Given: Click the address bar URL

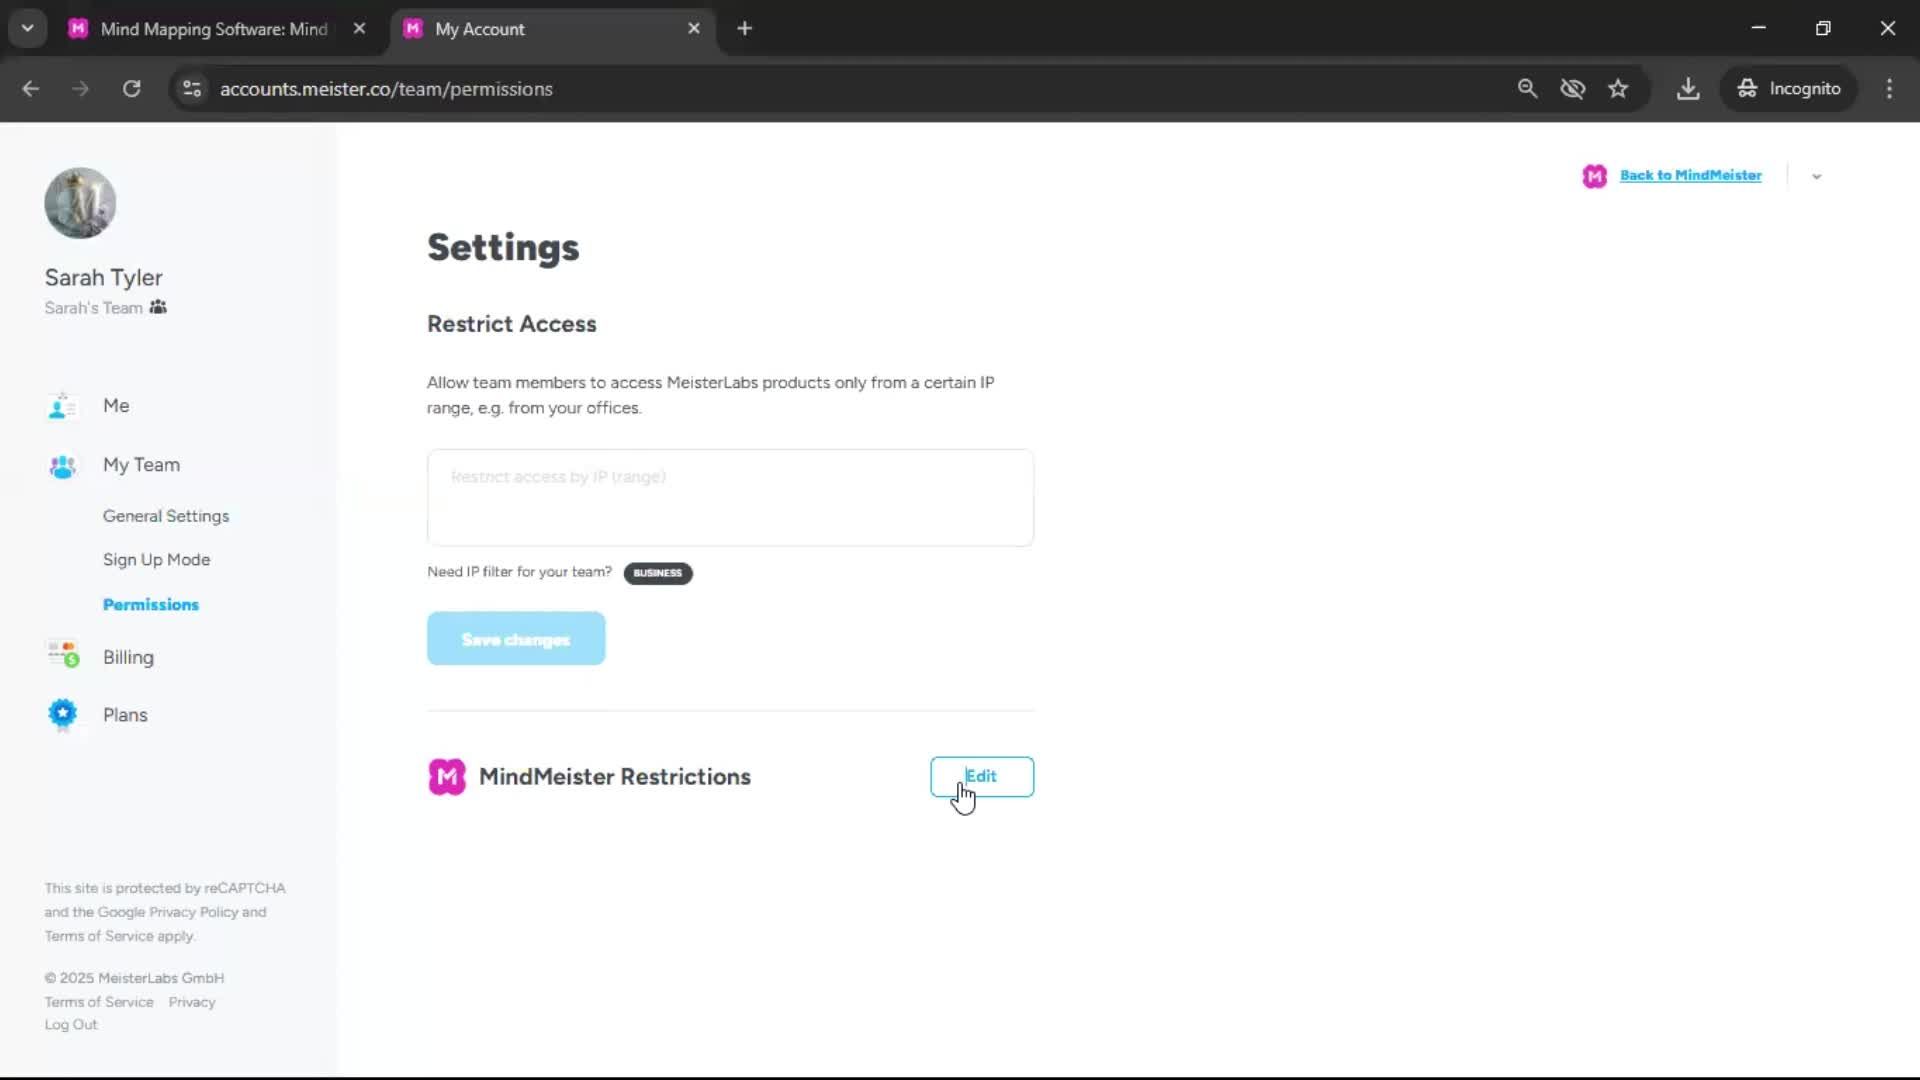Looking at the screenshot, I should (386, 89).
